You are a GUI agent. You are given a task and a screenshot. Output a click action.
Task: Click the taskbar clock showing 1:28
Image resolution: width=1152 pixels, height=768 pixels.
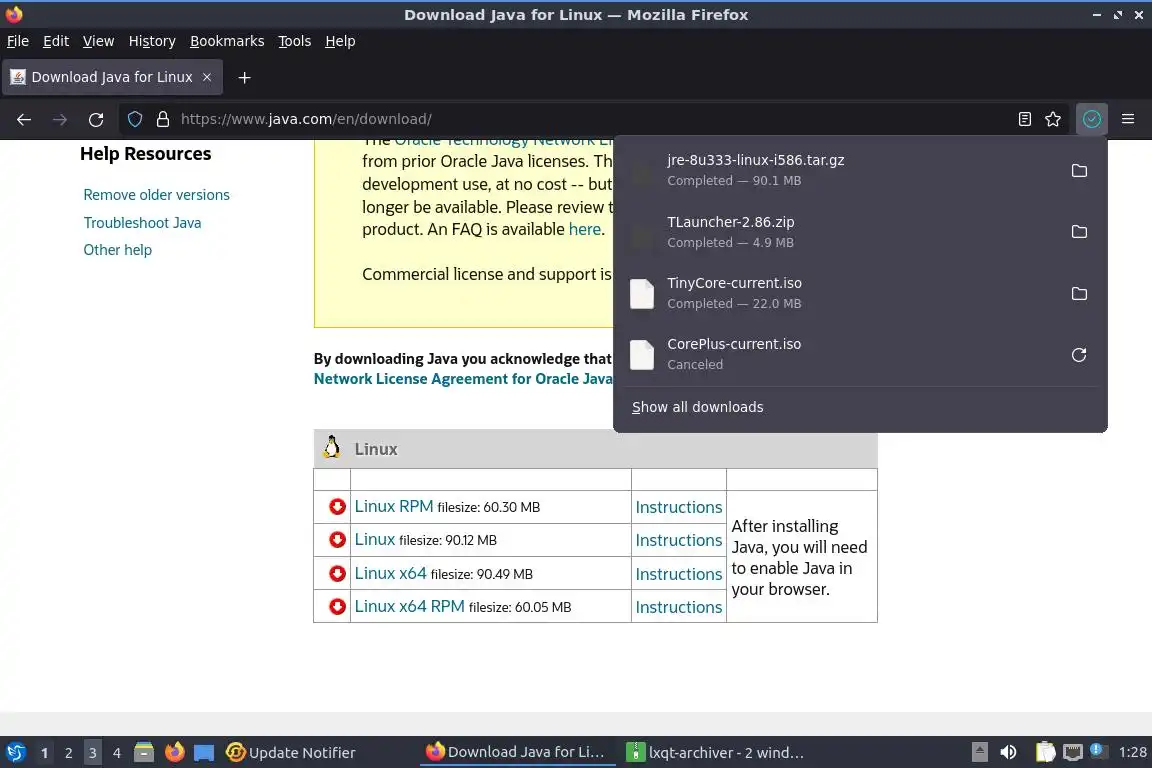pyautogui.click(x=1132, y=752)
